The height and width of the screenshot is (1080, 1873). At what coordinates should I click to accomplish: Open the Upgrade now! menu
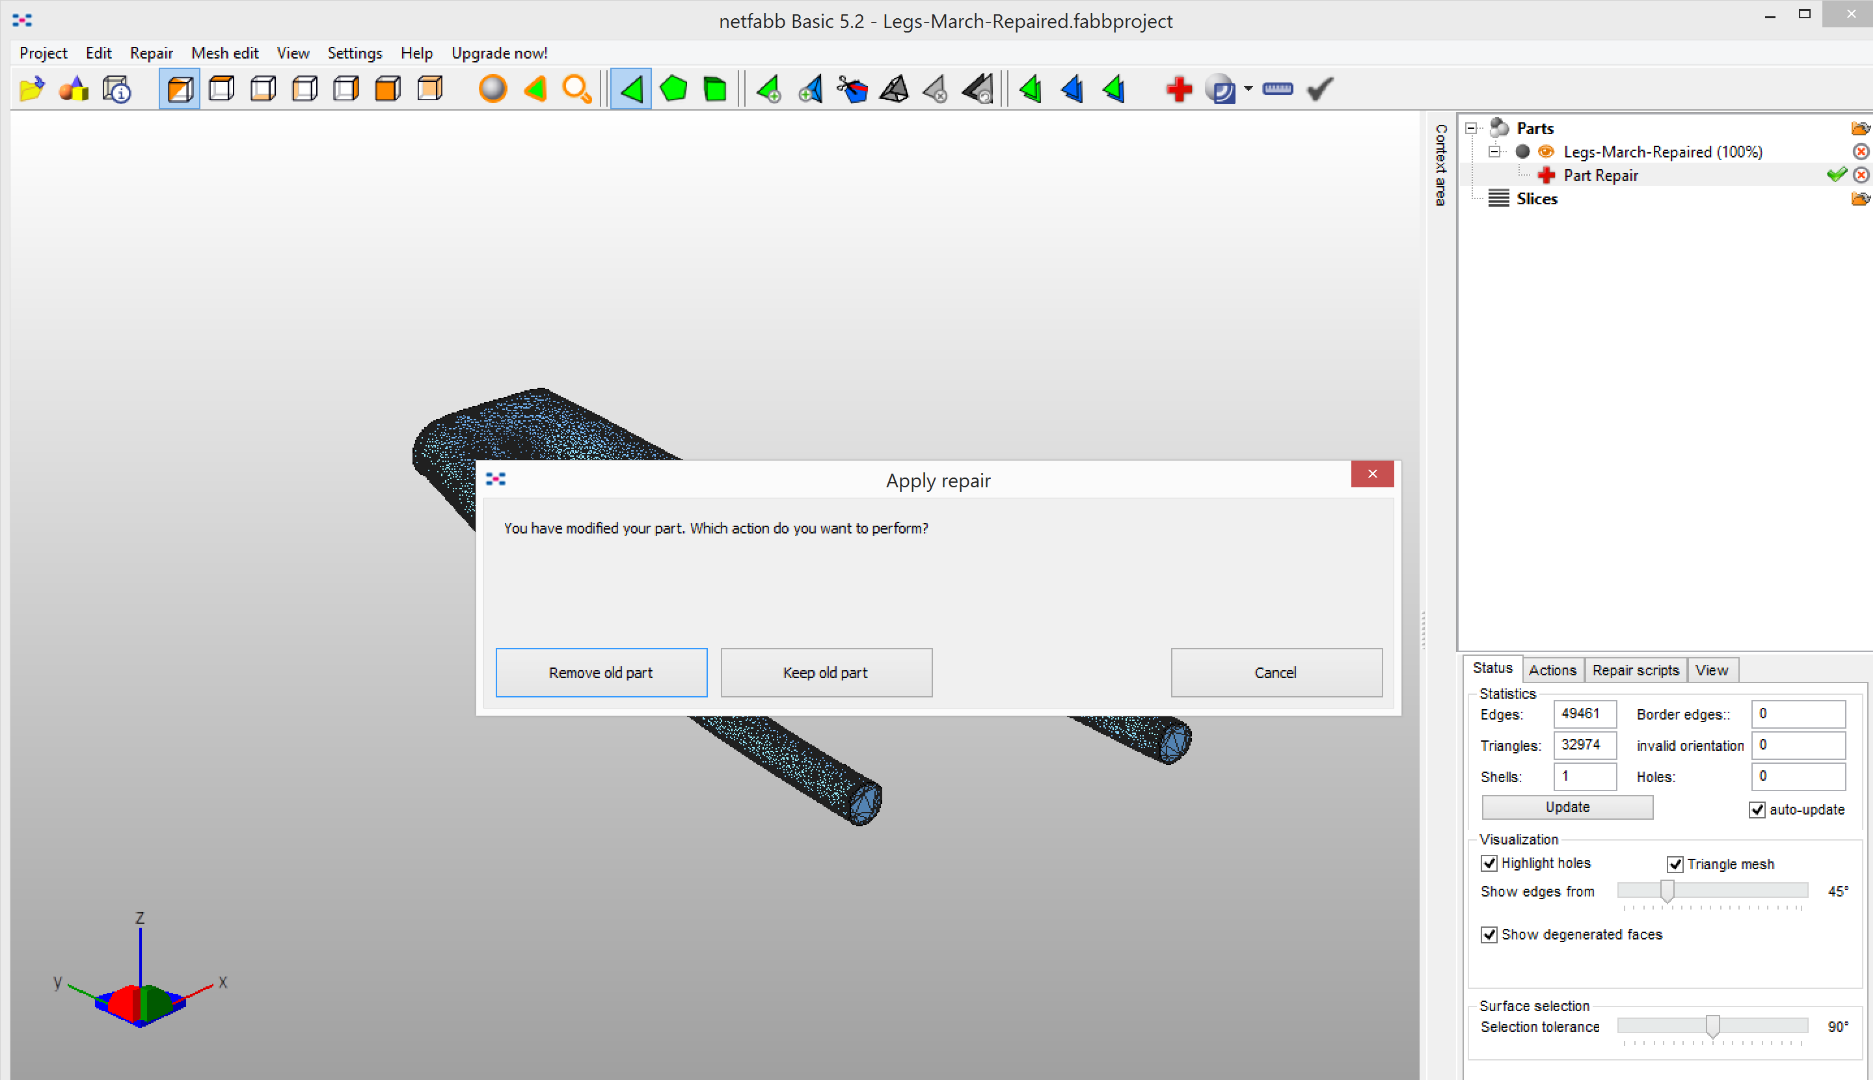499,53
